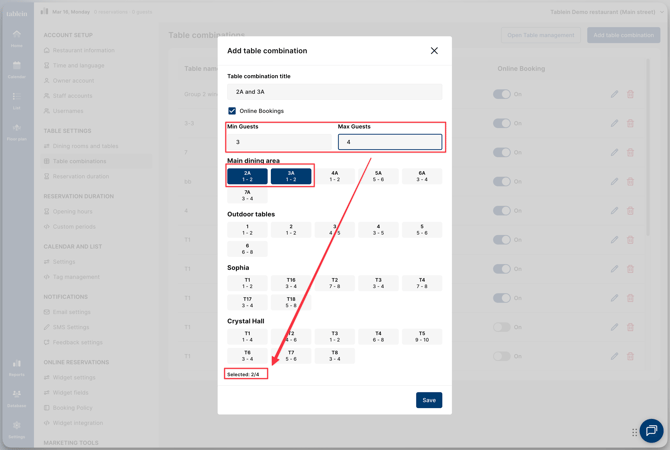Click the red trash icon in the top row
Screen dimensions: 670x450
click(630, 94)
